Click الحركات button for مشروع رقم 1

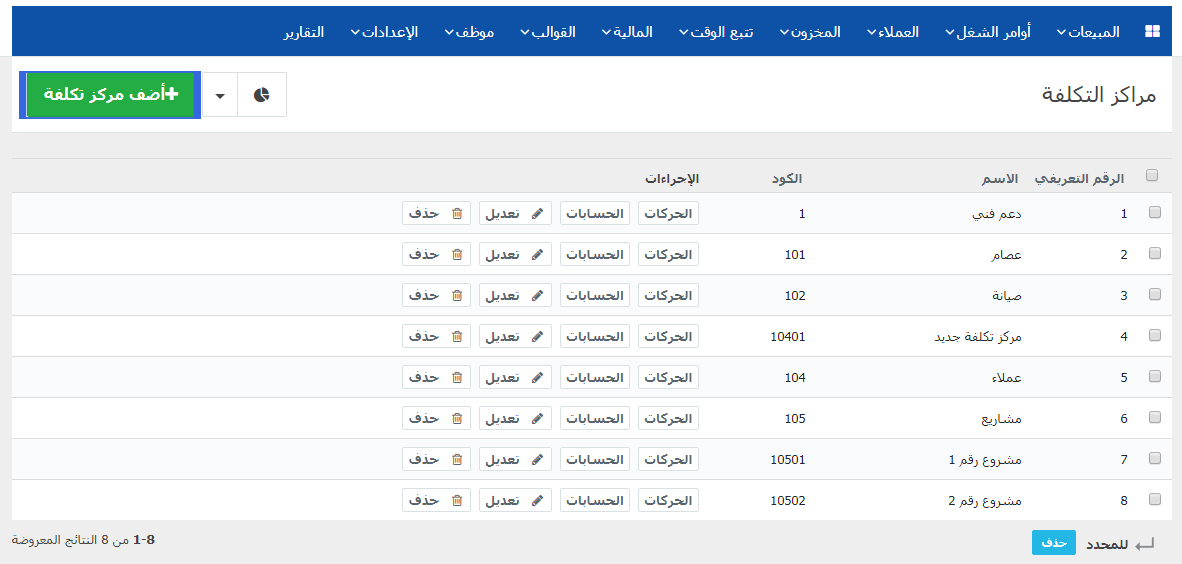pyautogui.click(x=669, y=458)
